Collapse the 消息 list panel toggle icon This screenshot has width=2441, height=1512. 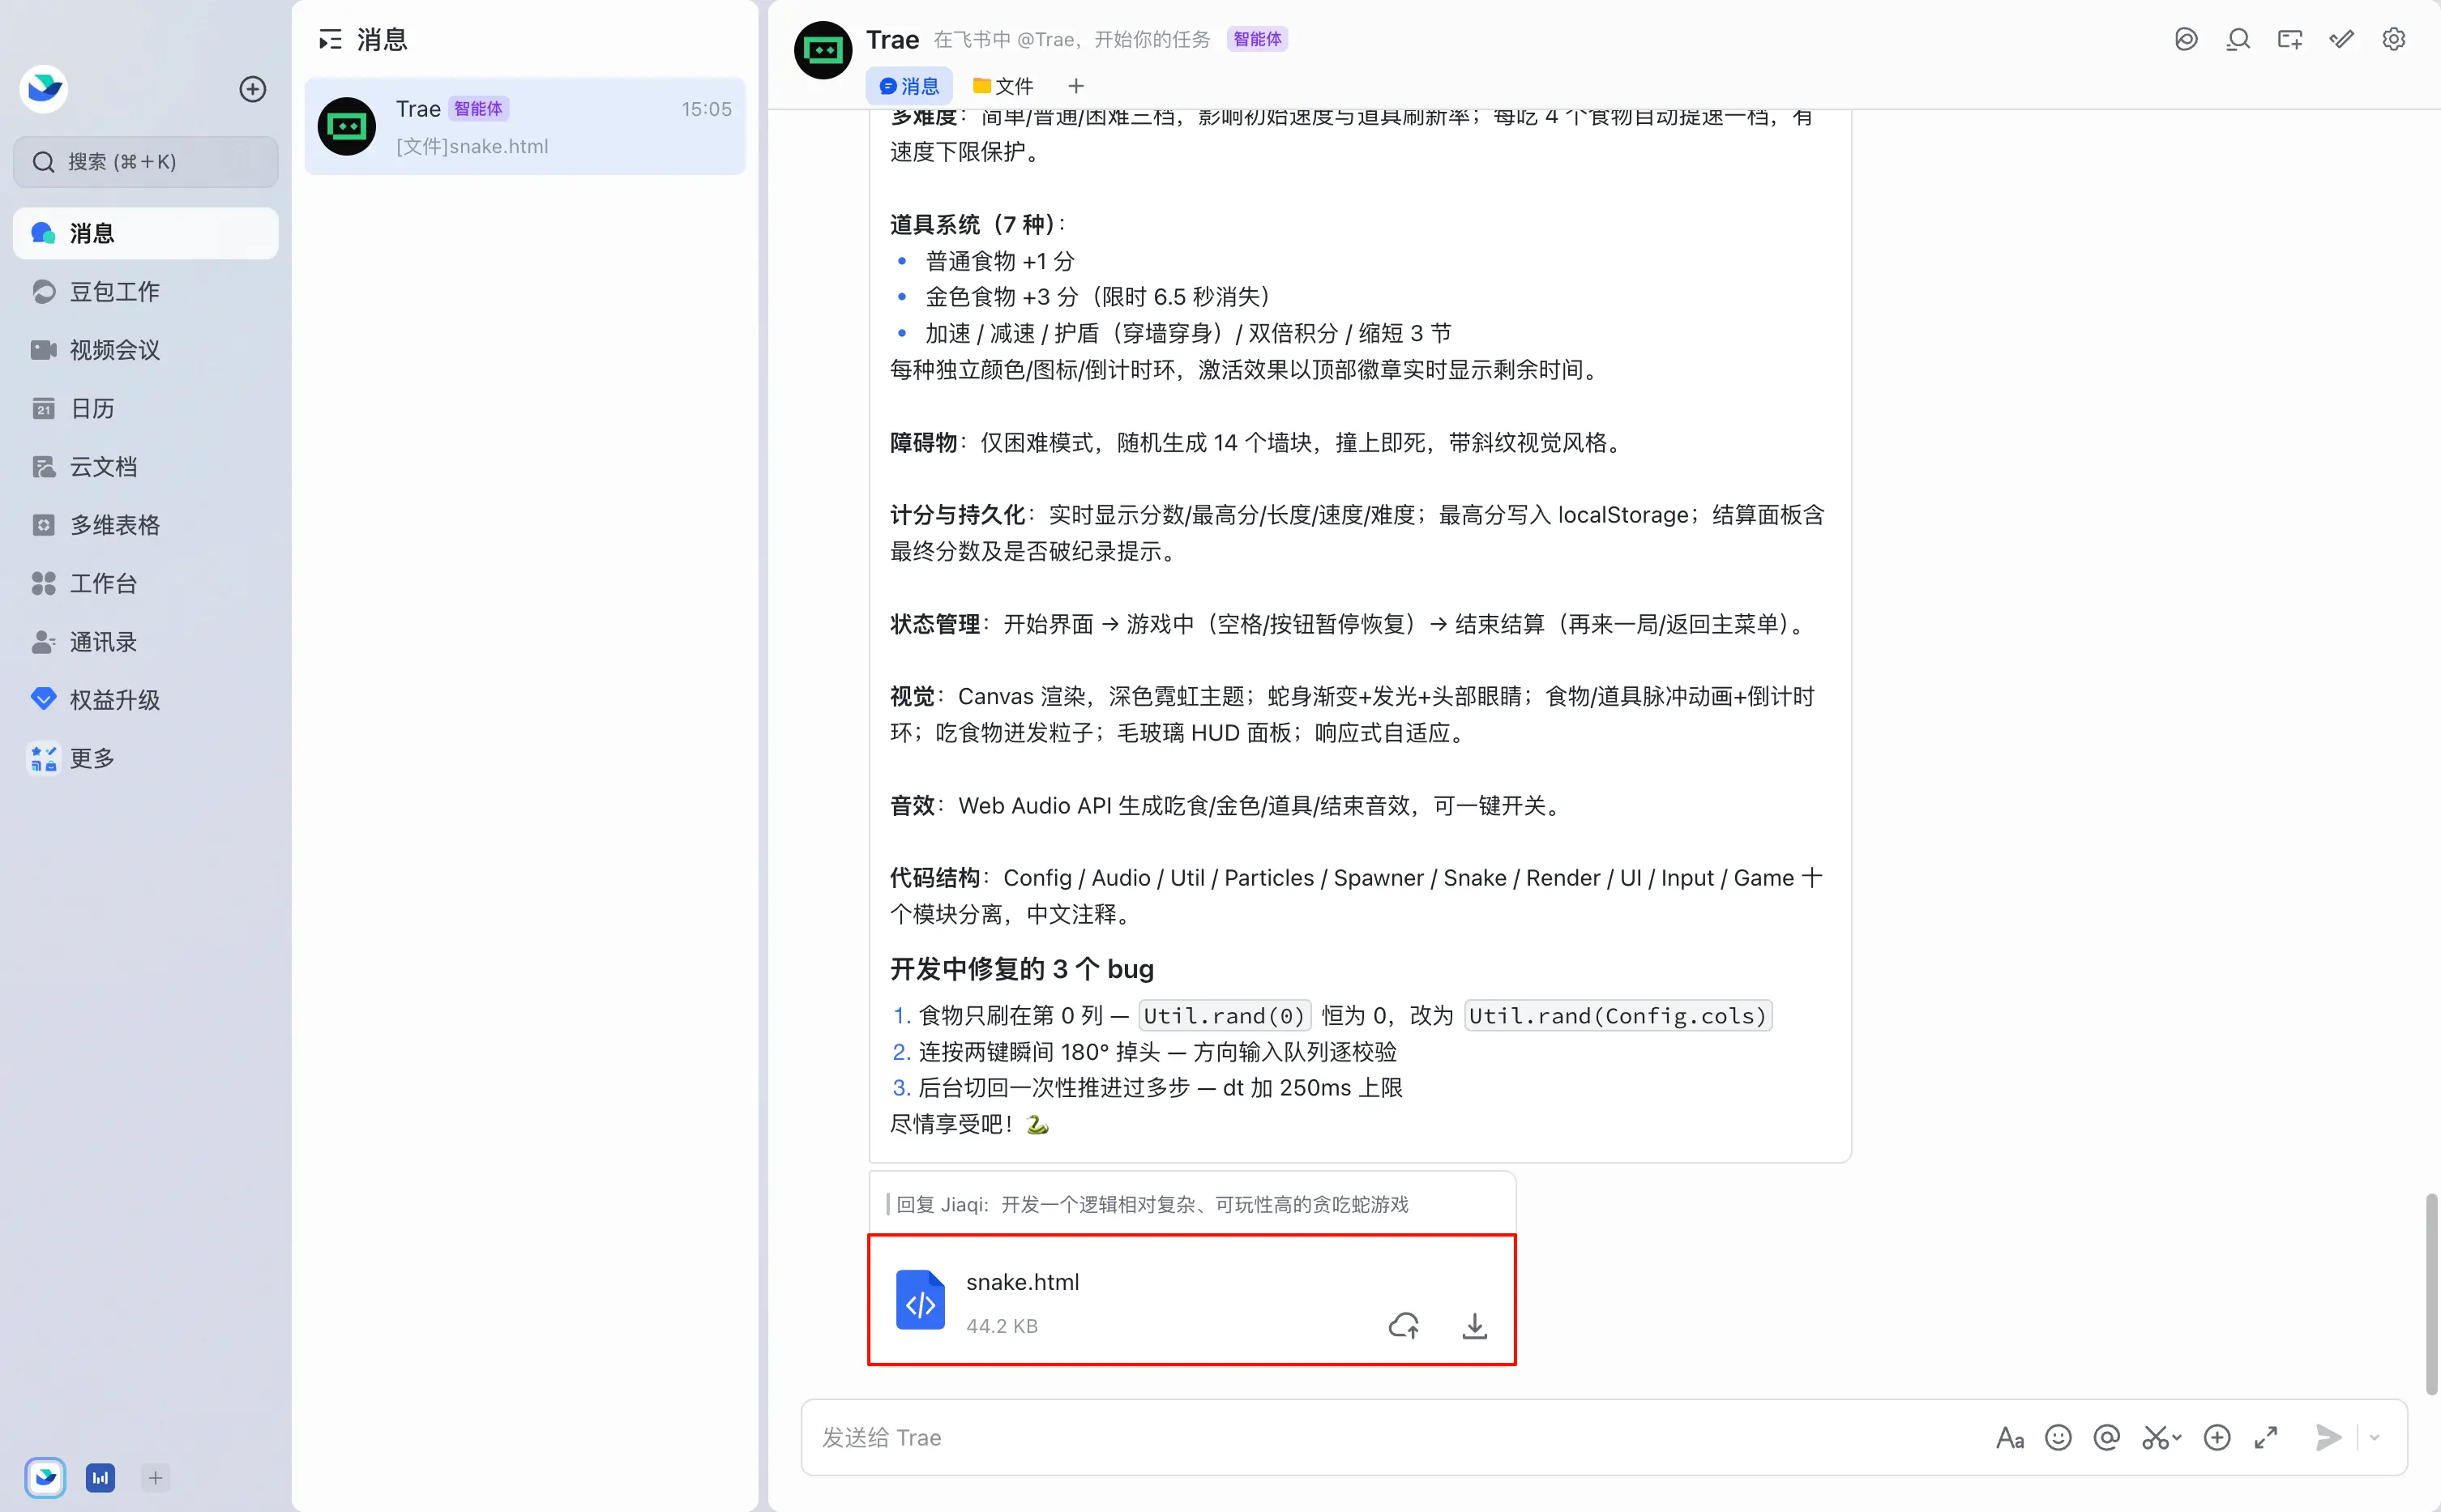click(x=330, y=40)
